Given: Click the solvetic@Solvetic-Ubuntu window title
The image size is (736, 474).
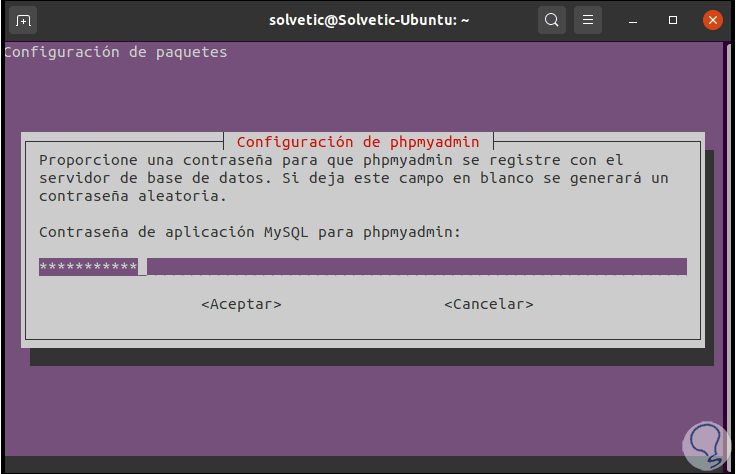Looking at the screenshot, I should click(x=369, y=20).
